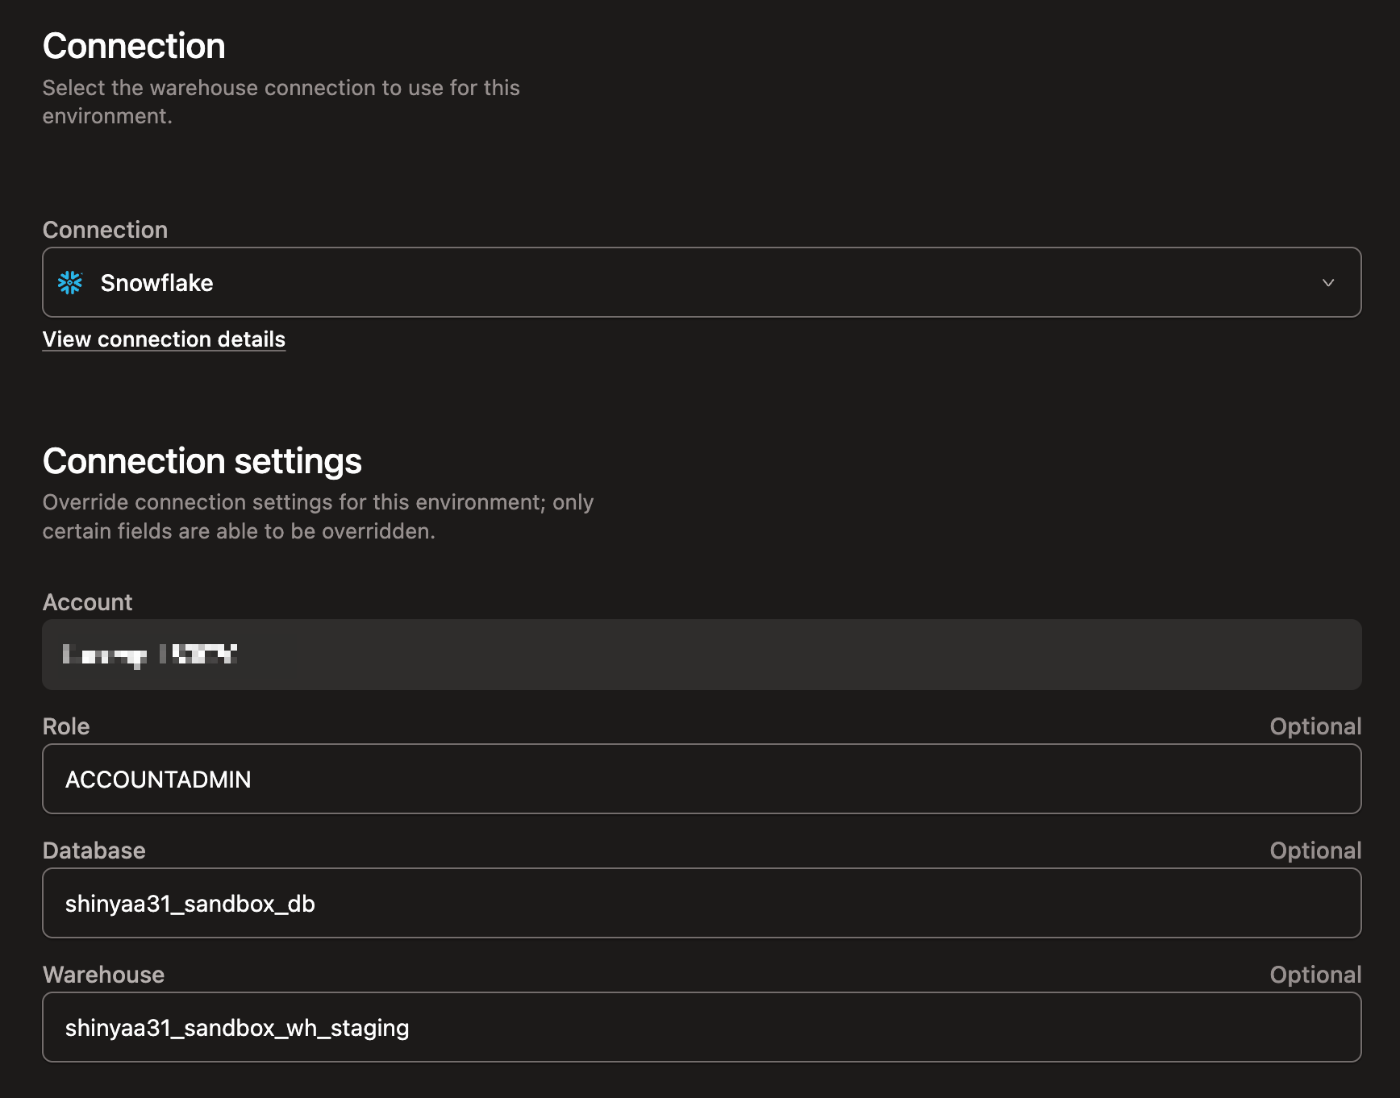Click the 'Override connection settings' description text
This screenshot has height=1098, width=1400.
[318, 517]
